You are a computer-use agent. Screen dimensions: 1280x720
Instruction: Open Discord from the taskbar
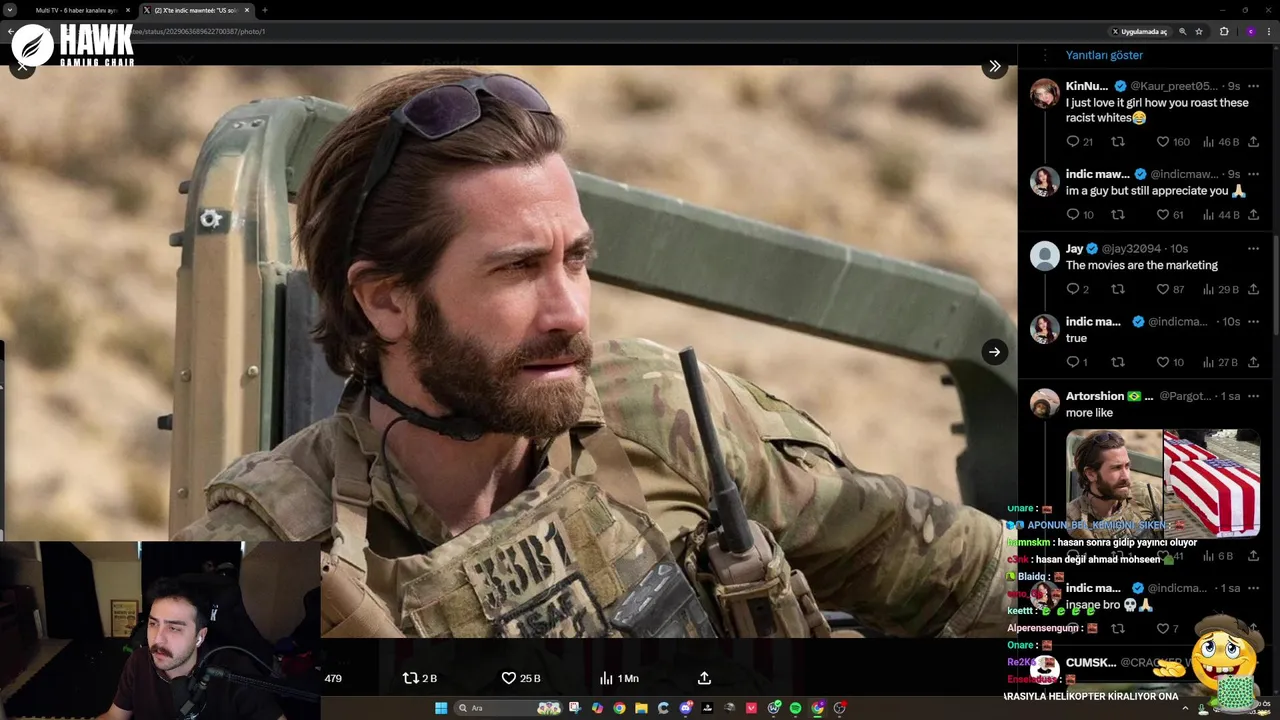(685, 708)
